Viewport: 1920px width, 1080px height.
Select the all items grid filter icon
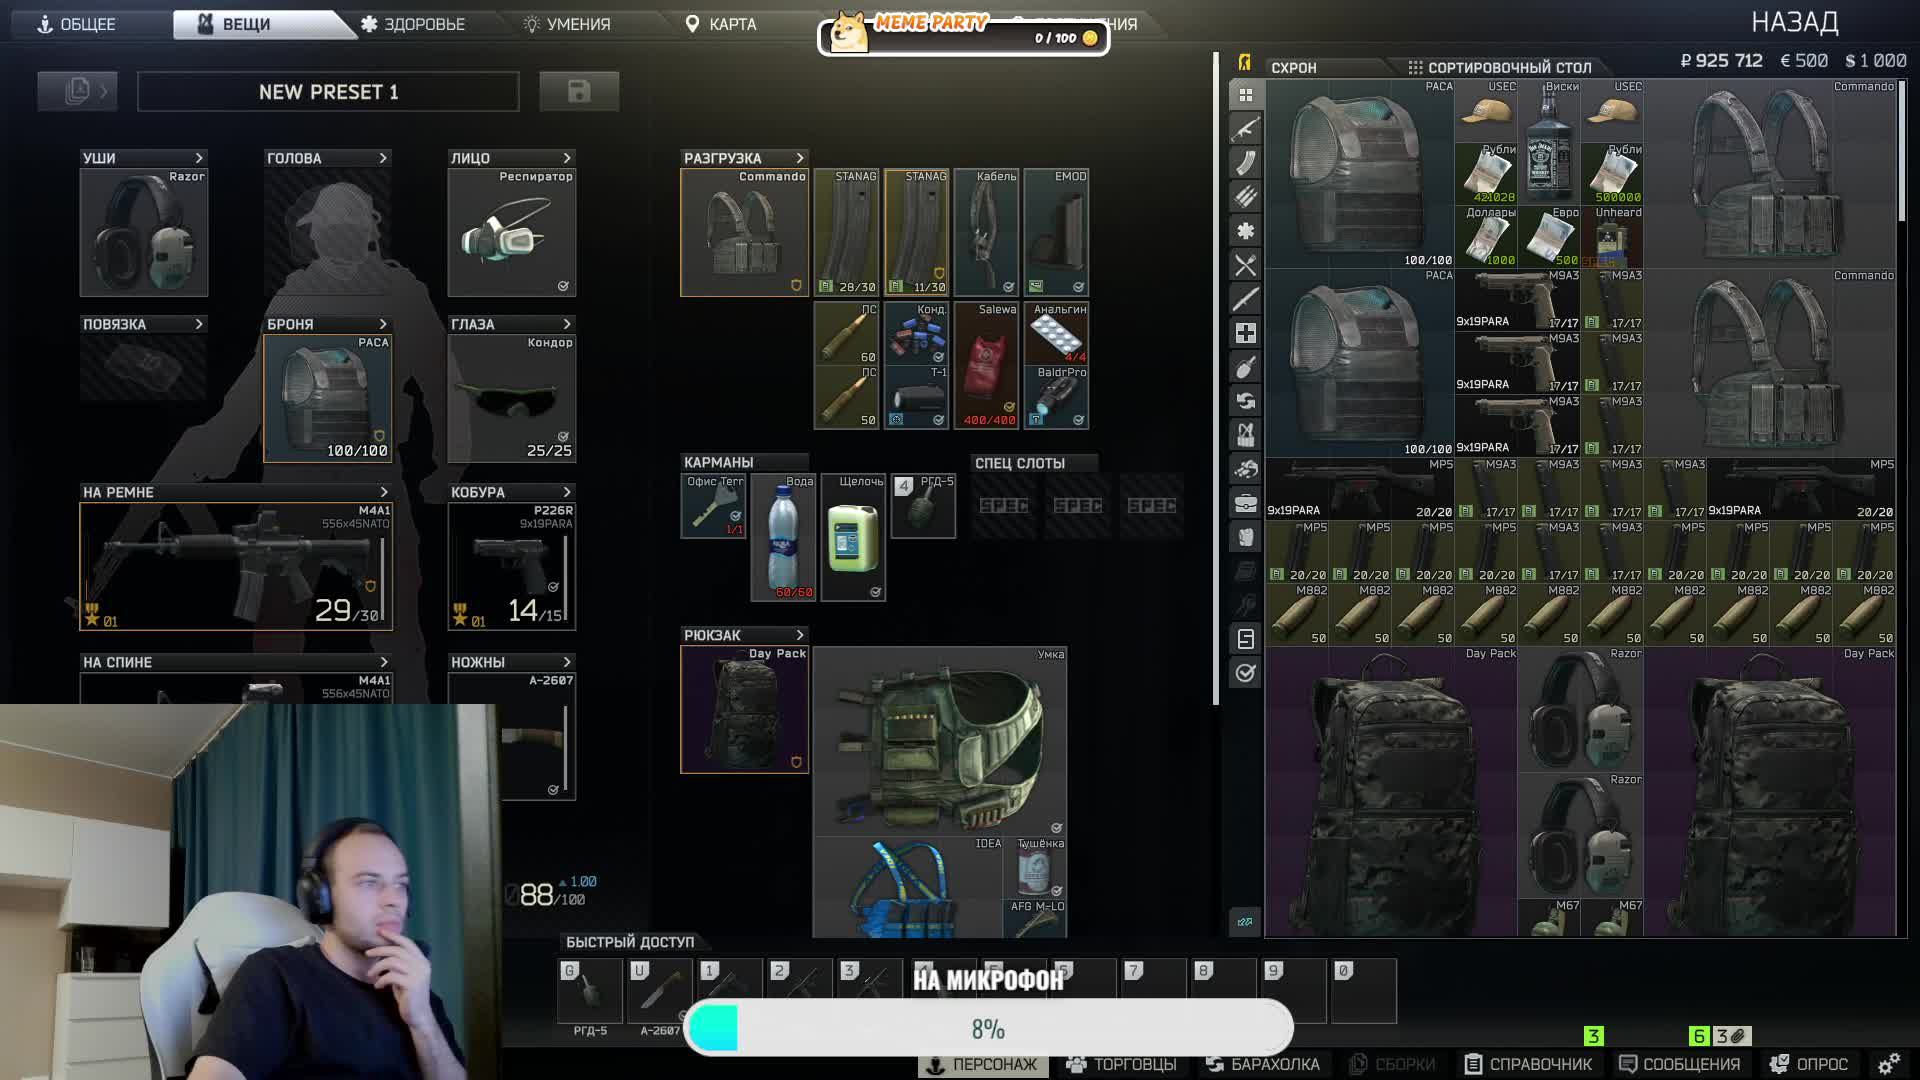(1245, 95)
